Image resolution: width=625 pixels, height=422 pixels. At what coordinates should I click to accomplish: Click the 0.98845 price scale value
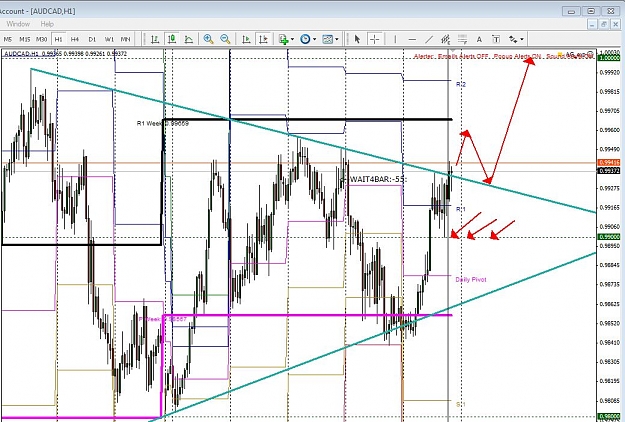coord(609,265)
